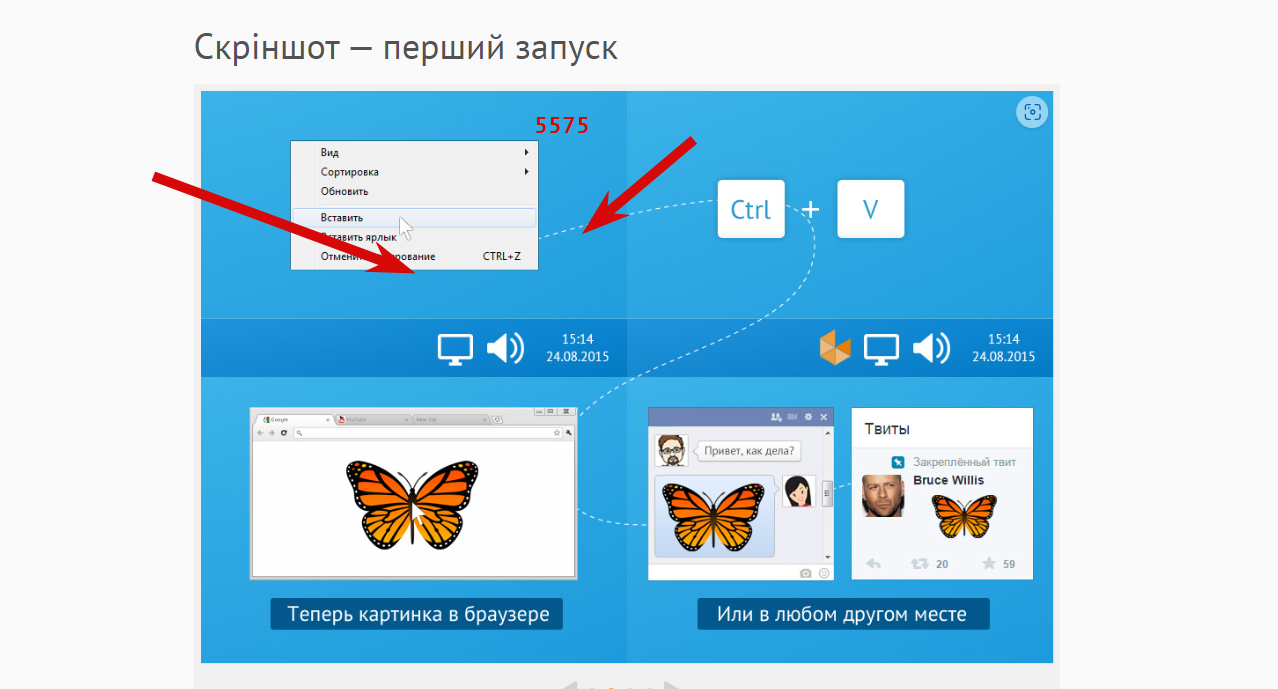Click the add people icon in chat header

(x=776, y=417)
